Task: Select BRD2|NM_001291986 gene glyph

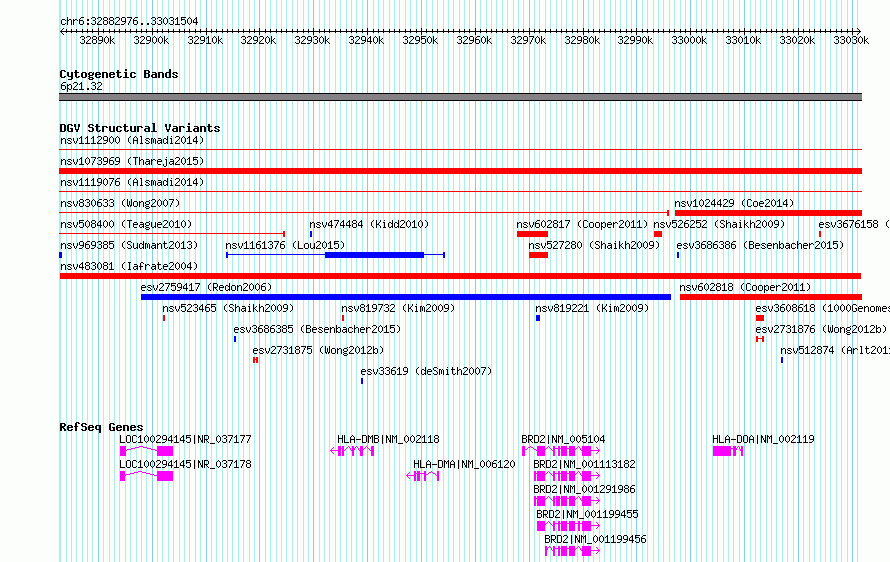Action: click(566, 501)
